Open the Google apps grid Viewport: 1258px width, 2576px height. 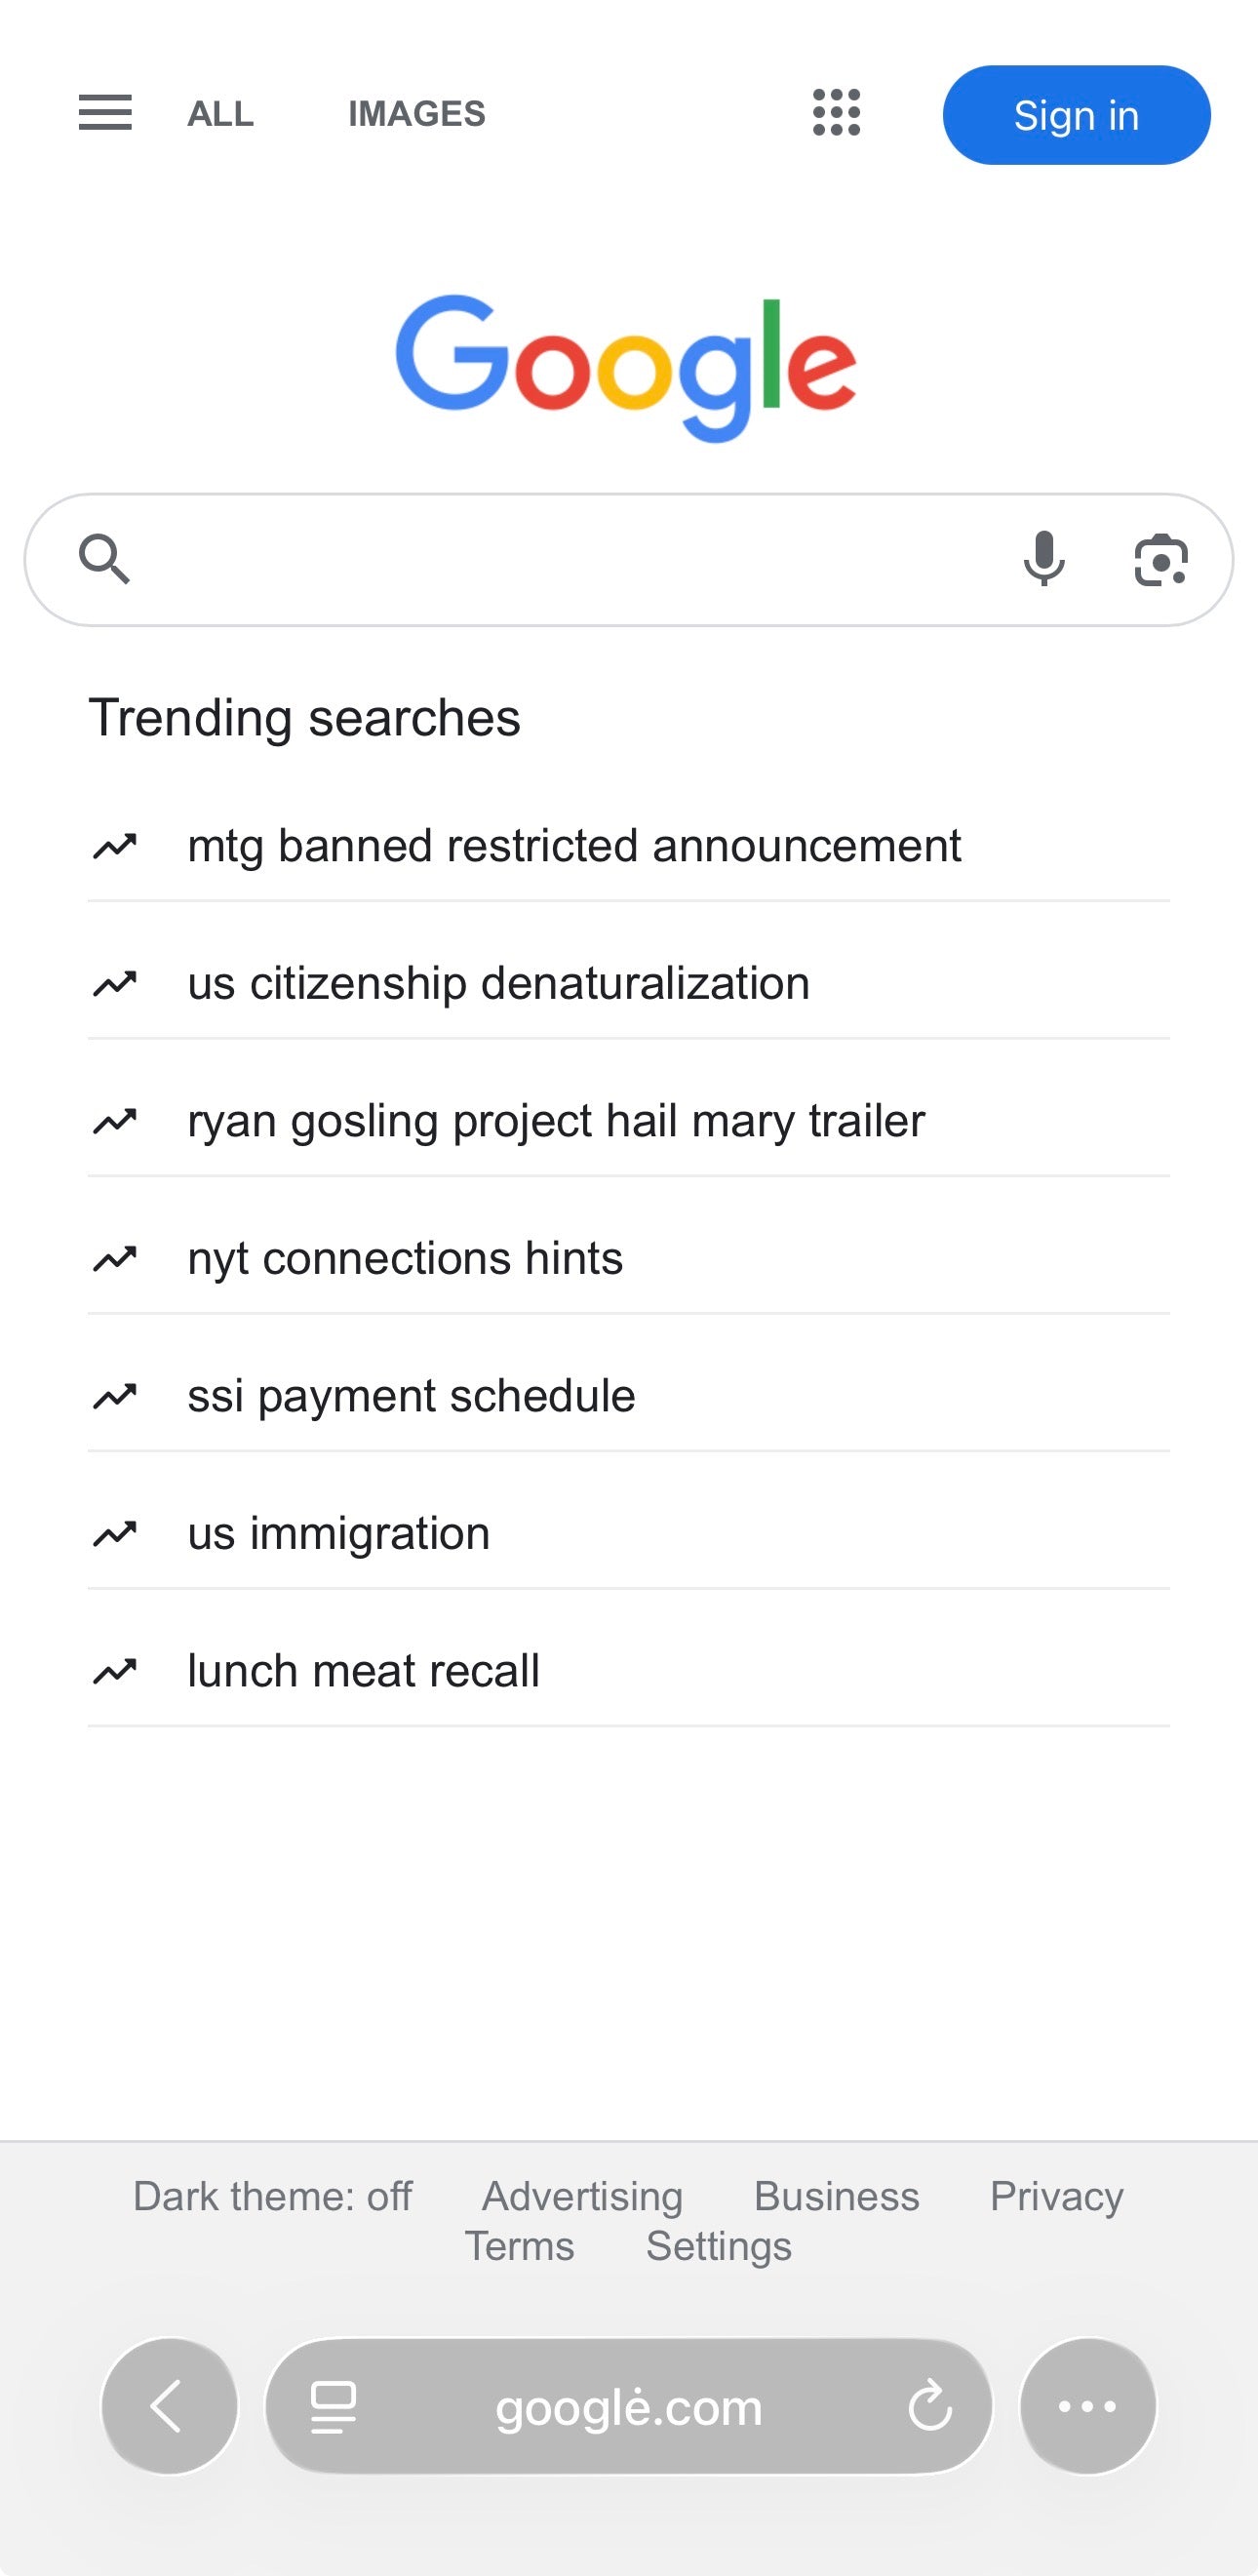click(836, 113)
